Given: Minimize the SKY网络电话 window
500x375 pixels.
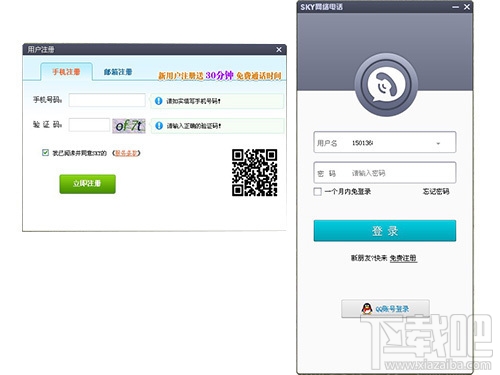Looking at the screenshot, I should click(456, 7).
